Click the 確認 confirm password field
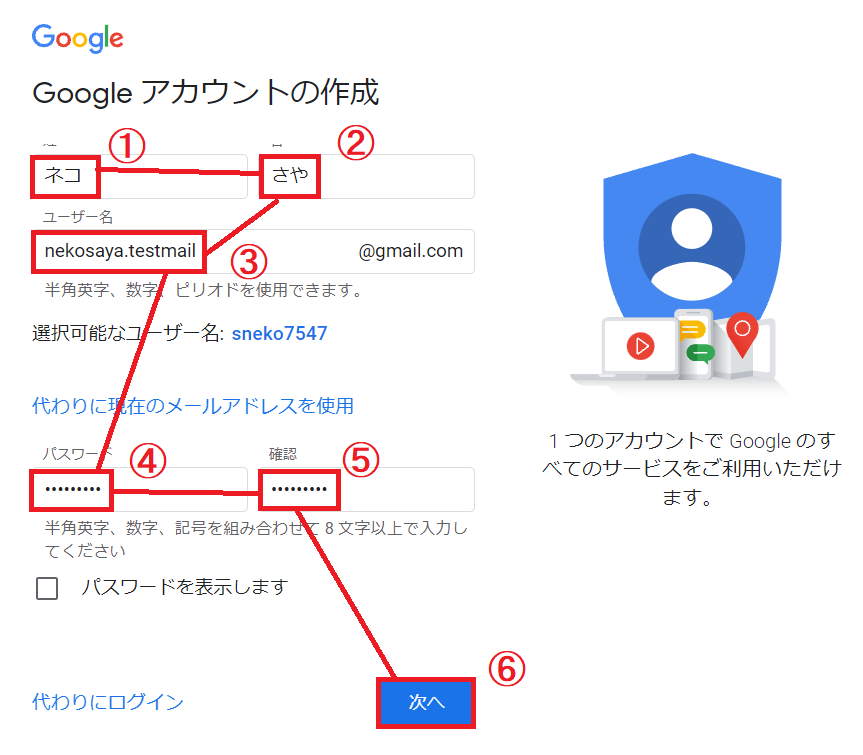Screen dimensions: 863x755 [367, 489]
